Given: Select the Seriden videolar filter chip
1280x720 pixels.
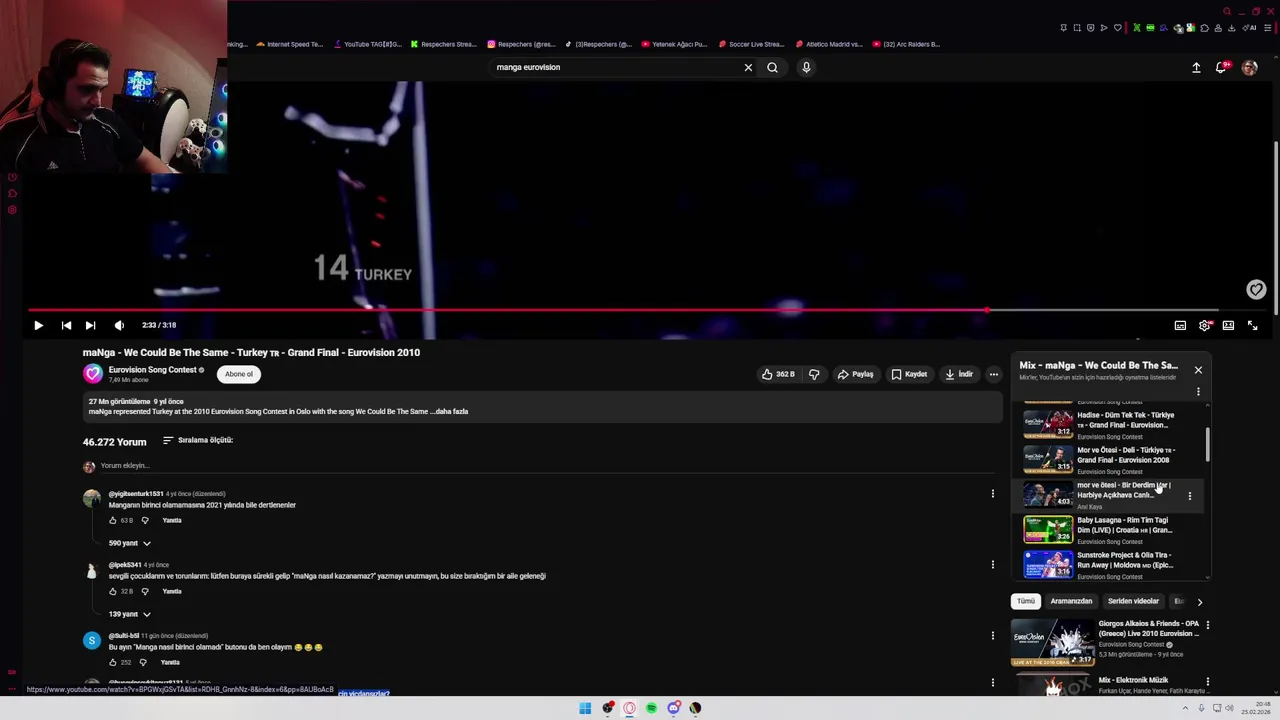Looking at the screenshot, I should pyautogui.click(x=1133, y=601).
